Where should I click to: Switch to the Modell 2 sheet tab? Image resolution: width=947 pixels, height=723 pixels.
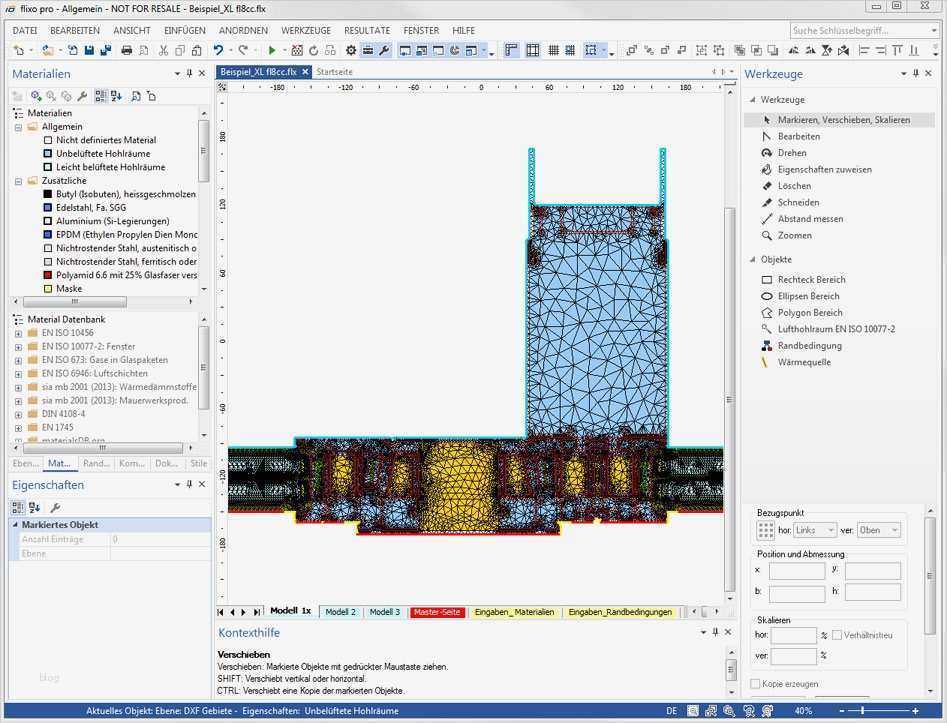[340, 612]
